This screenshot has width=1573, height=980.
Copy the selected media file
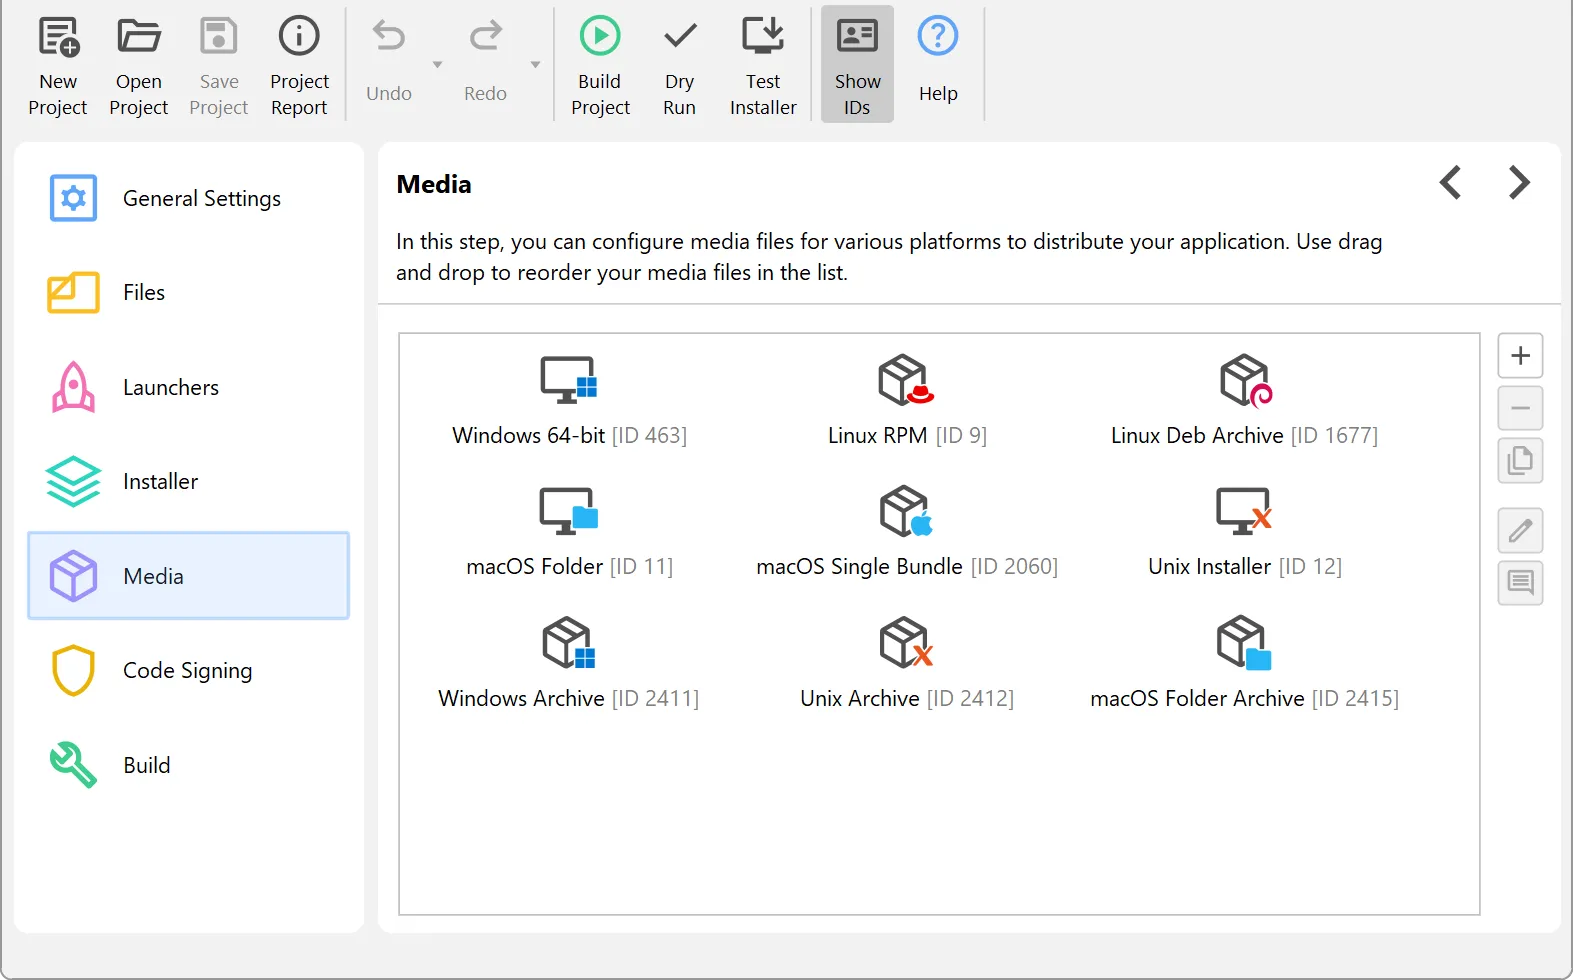[x=1520, y=461]
